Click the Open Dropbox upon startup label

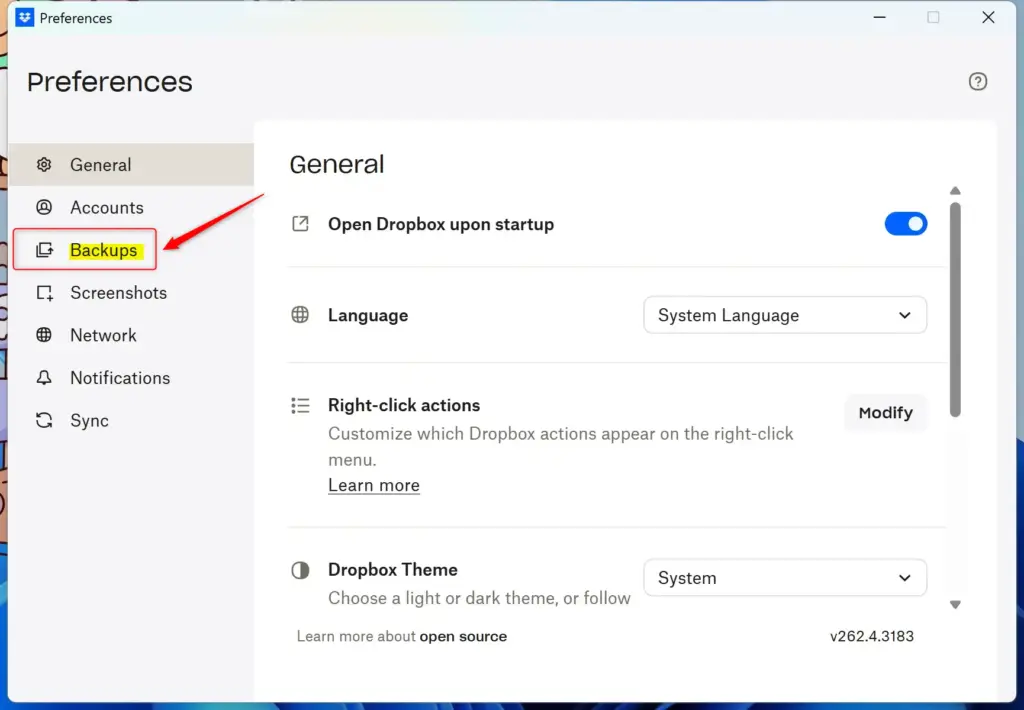[441, 224]
